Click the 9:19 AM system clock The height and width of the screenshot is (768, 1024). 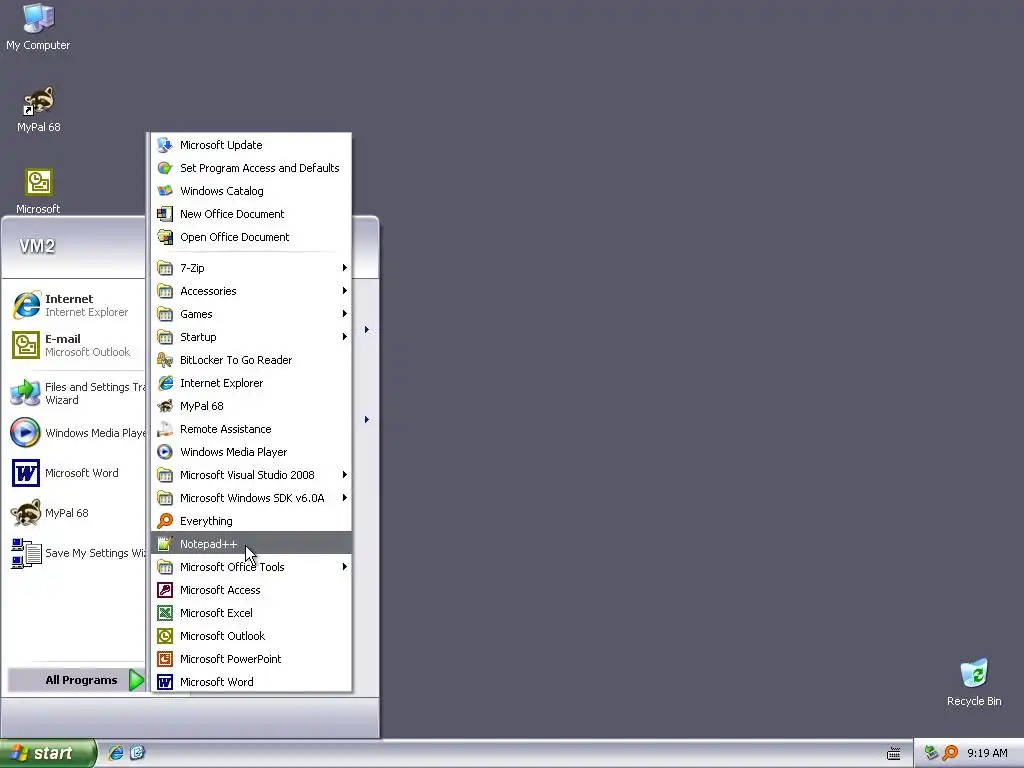pyautogui.click(x=987, y=753)
